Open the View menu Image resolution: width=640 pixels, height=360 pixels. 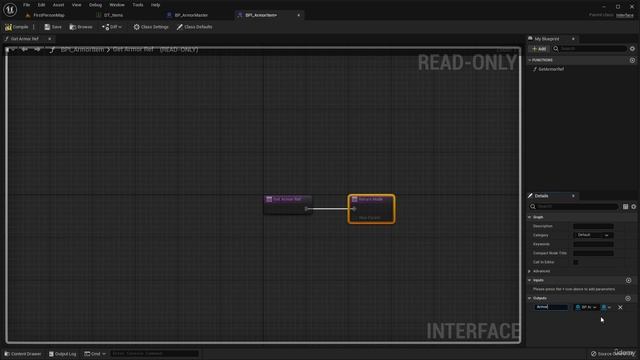coord(76,5)
